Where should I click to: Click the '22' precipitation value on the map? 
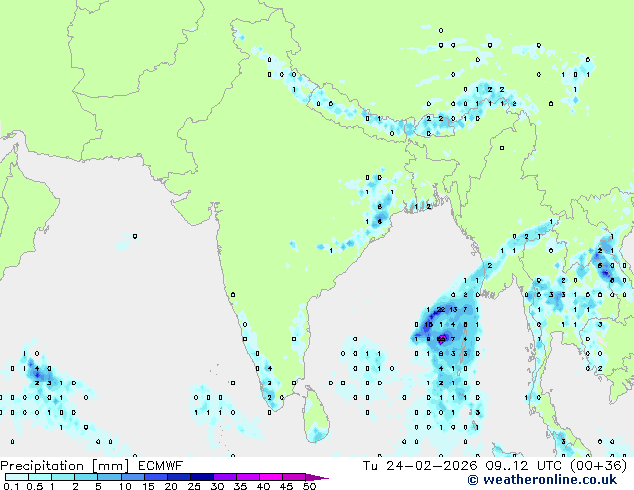(441, 310)
